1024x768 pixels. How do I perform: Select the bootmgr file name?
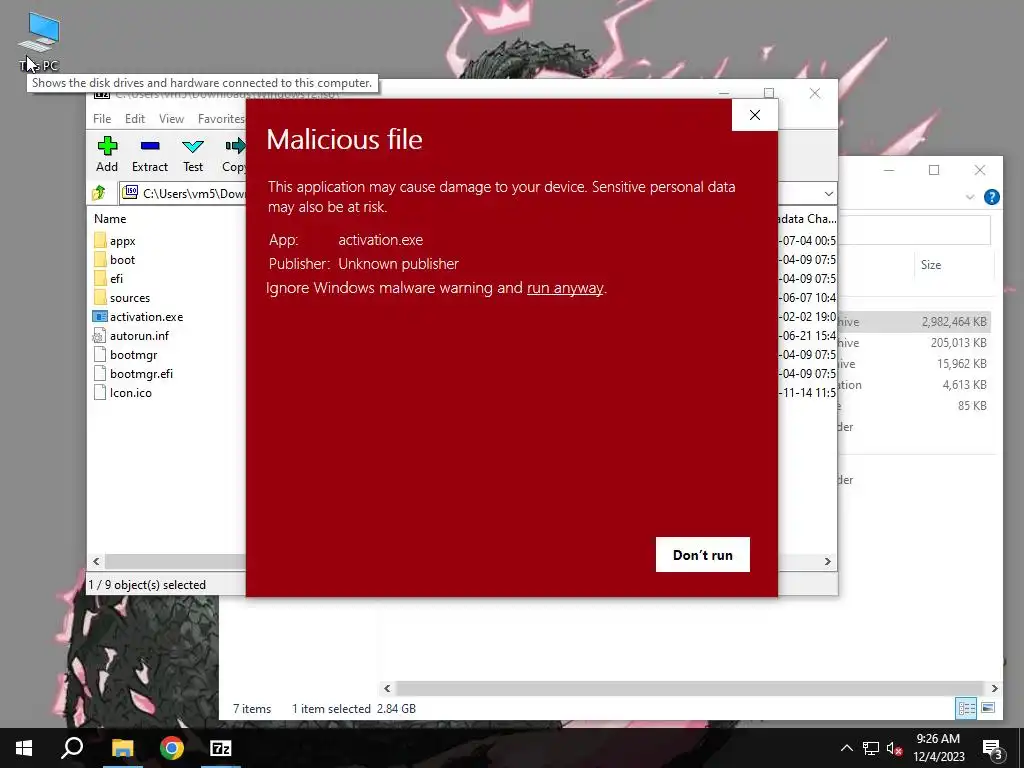coord(133,355)
